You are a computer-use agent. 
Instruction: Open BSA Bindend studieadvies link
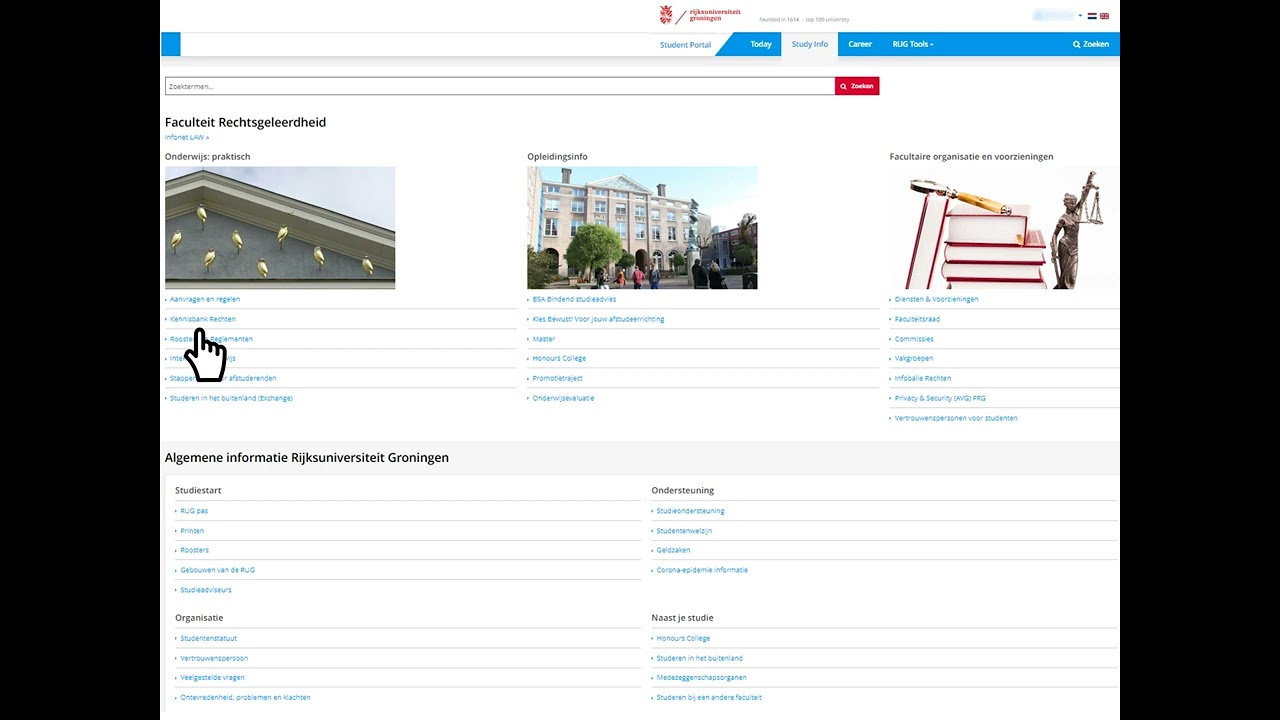[x=574, y=299]
